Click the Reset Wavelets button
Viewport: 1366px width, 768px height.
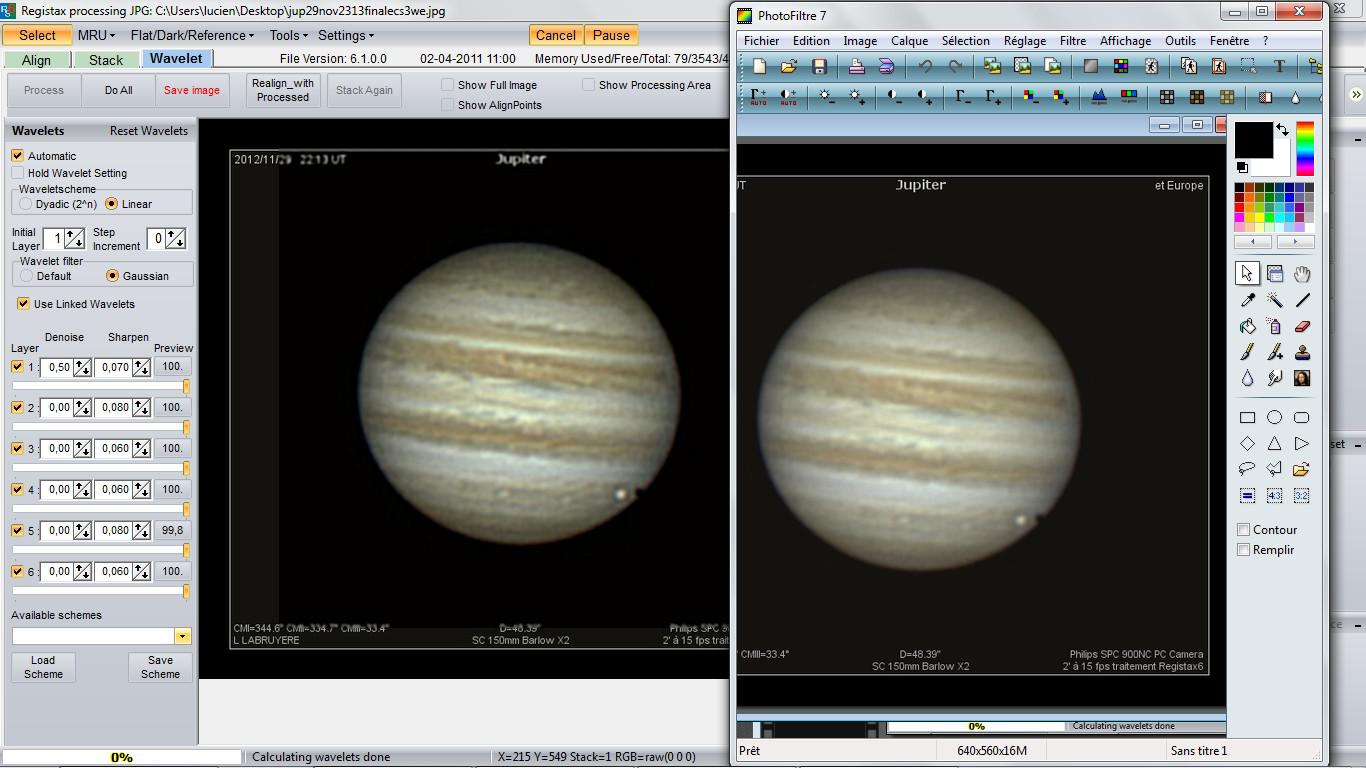(148, 131)
